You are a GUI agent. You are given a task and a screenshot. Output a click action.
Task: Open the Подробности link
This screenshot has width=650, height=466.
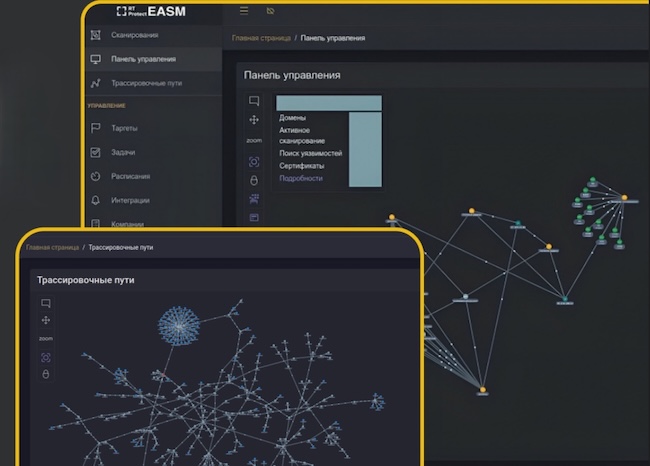(301, 178)
